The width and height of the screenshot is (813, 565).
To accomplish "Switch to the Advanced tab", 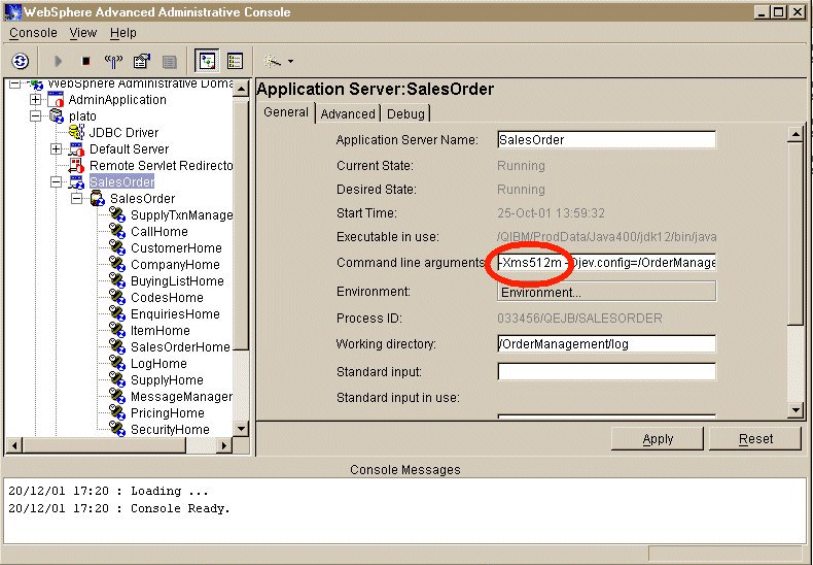I will click(x=348, y=114).
